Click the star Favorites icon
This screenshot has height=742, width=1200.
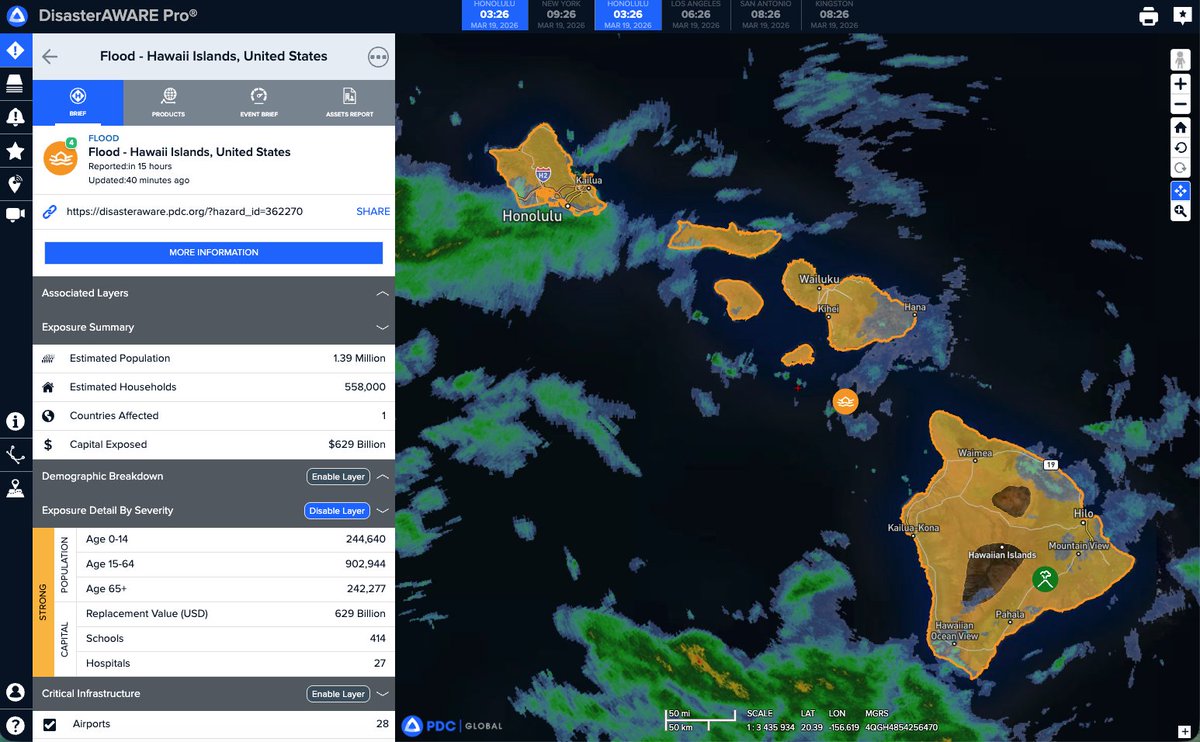pos(14,151)
